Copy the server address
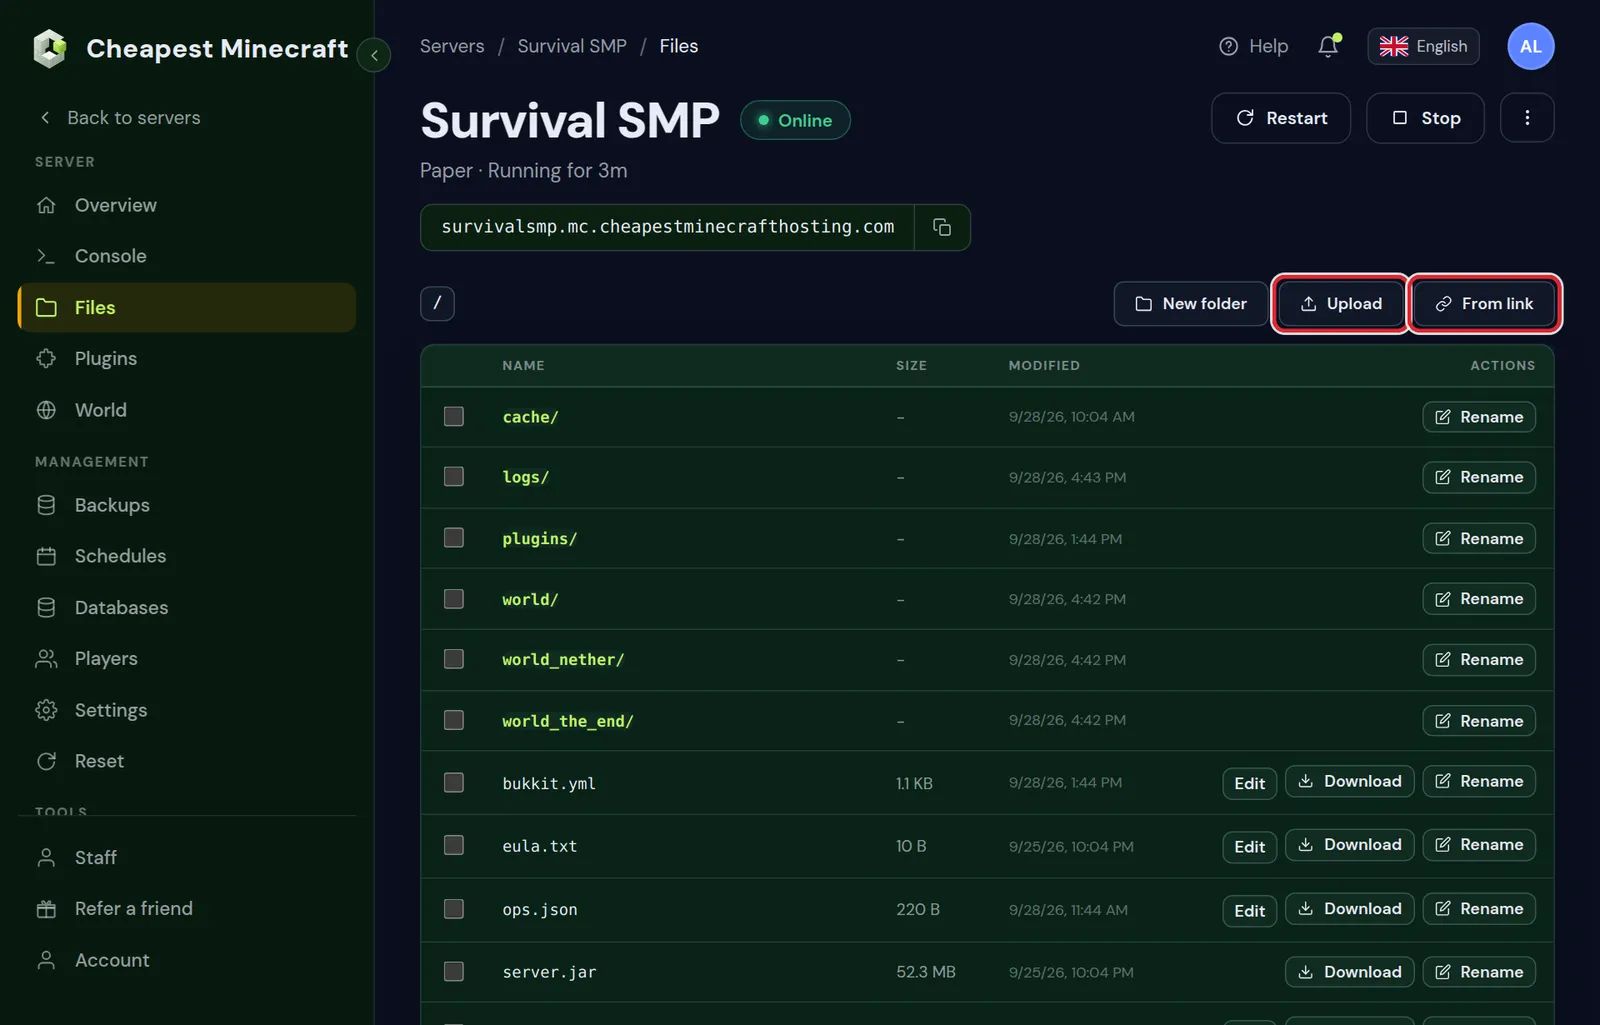 pyautogui.click(x=942, y=227)
